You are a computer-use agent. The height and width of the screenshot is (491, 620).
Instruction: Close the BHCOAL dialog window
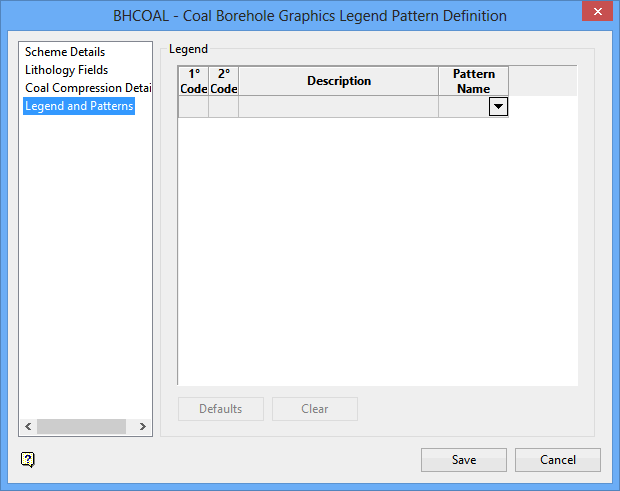tap(597, 11)
